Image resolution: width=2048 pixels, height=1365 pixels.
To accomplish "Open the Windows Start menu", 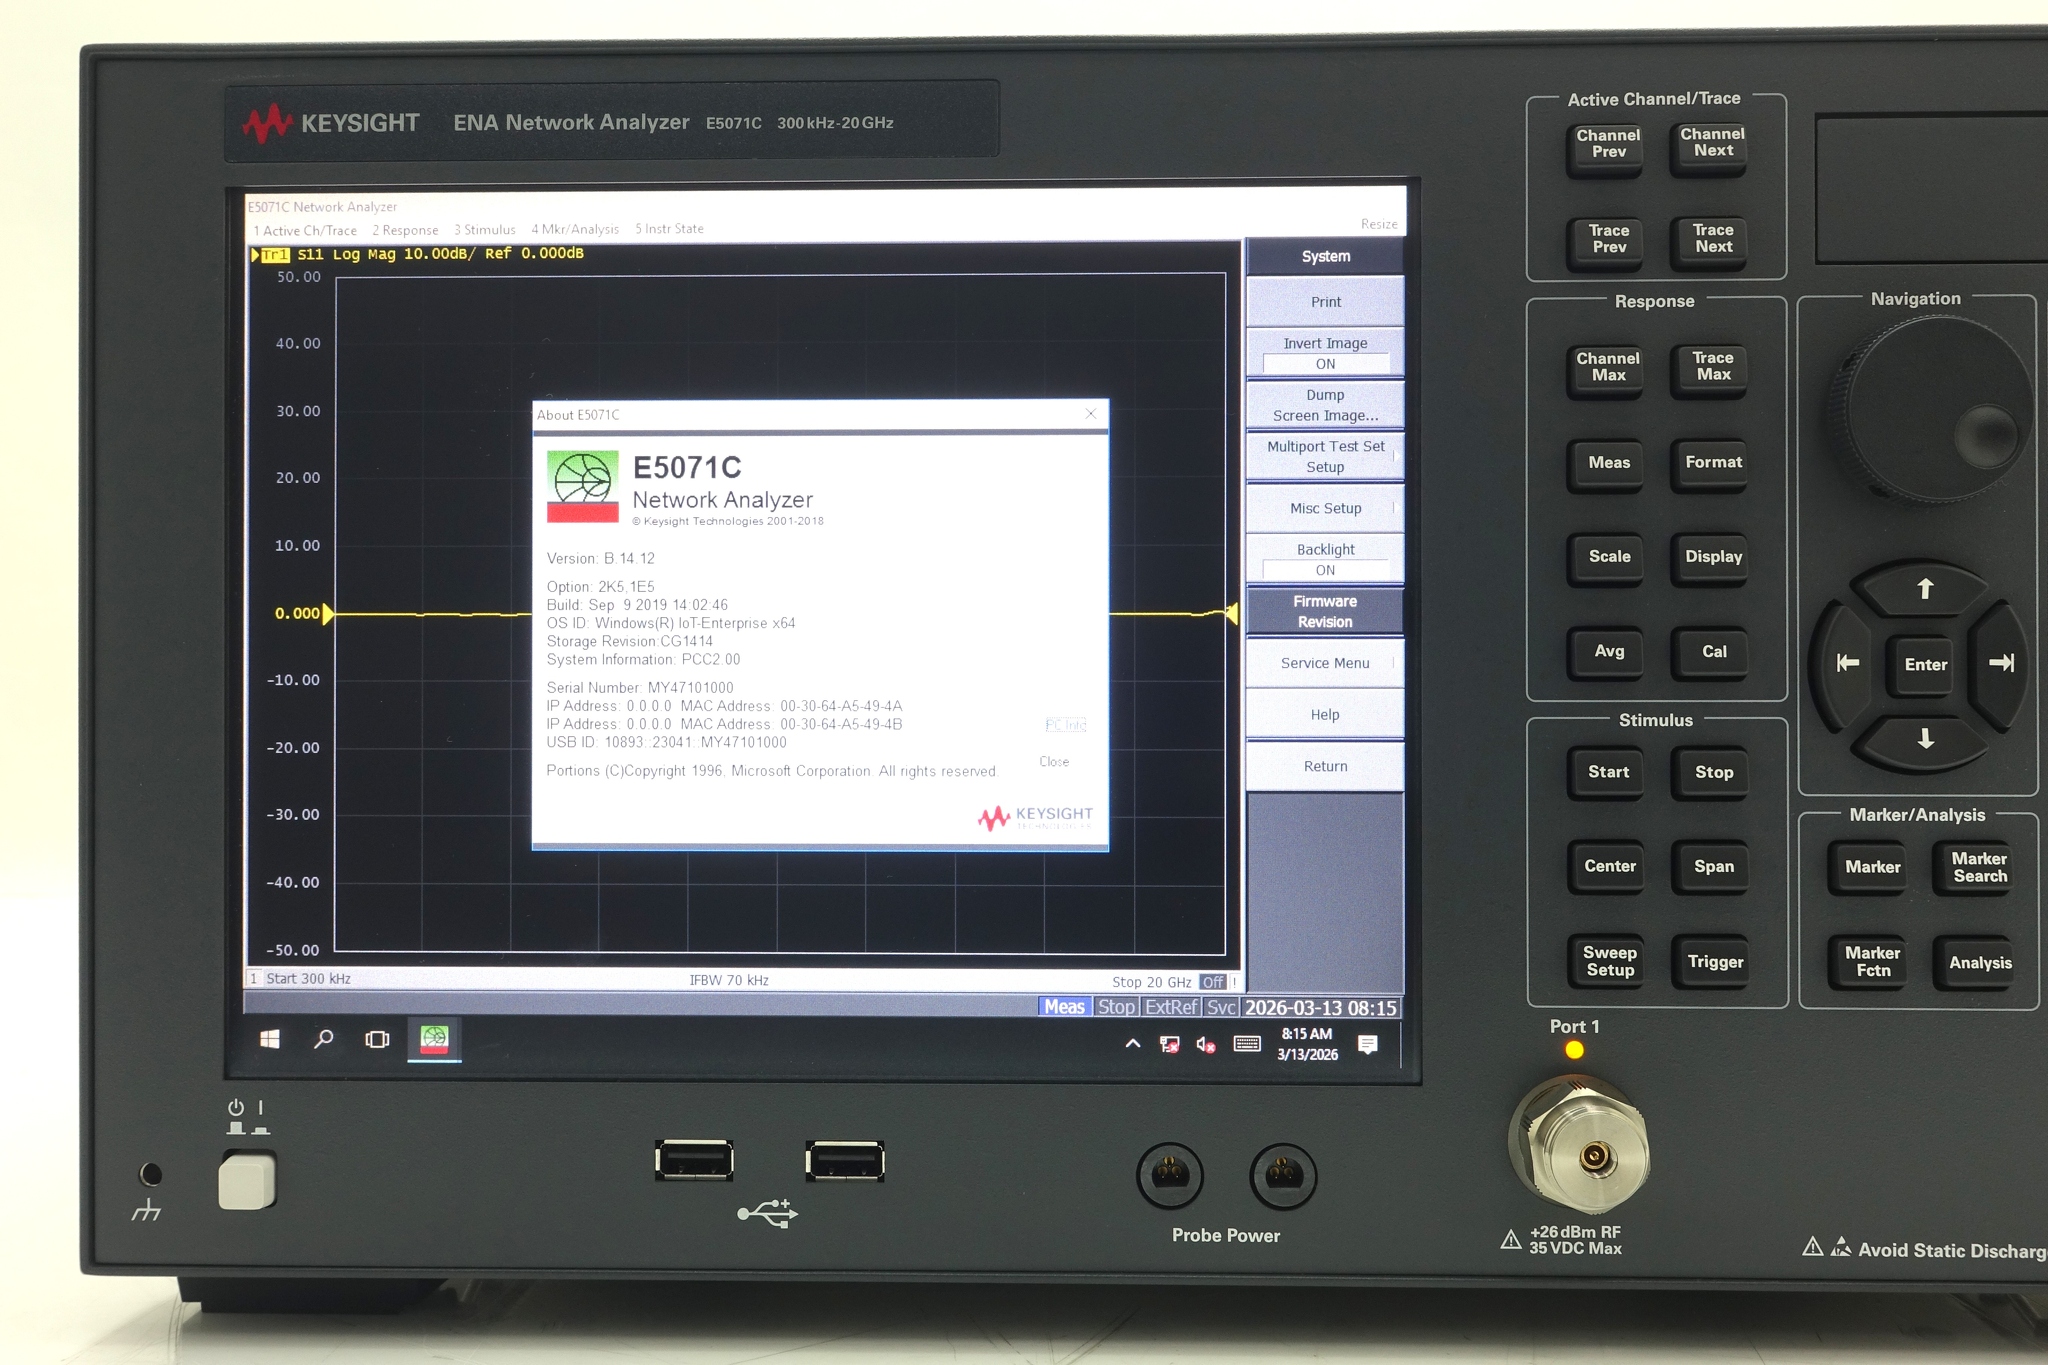I will tap(270, 1039).
